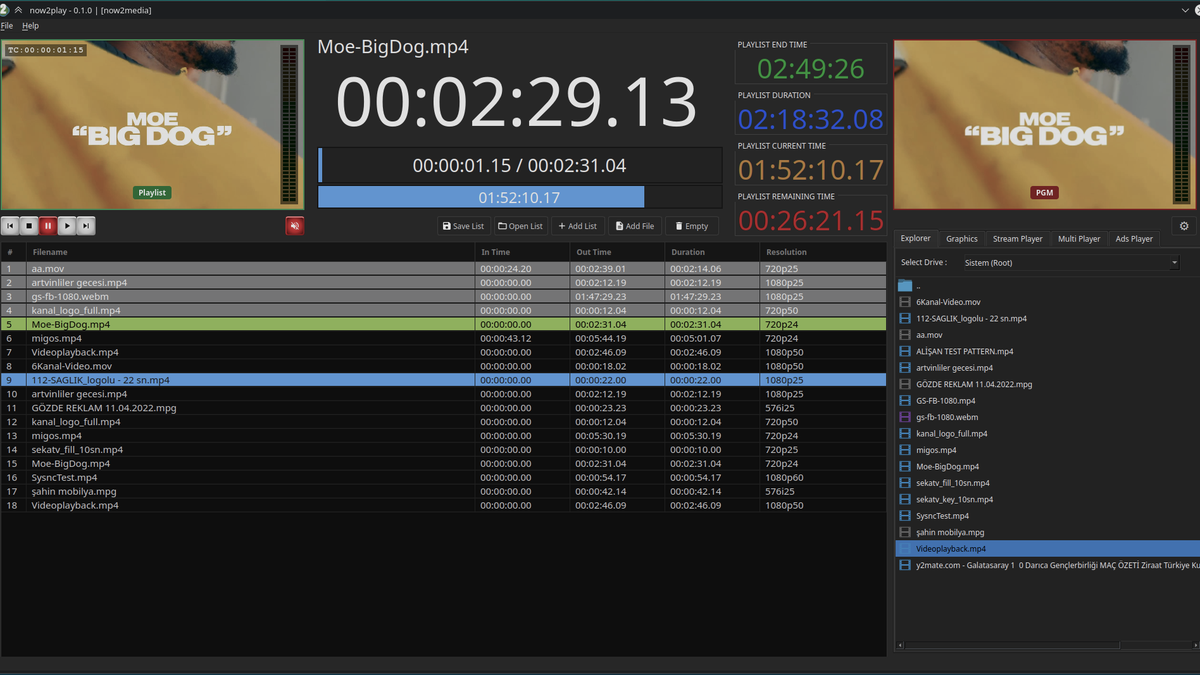The height and width of the screenshot is (675, 1200).
Task: Pause playout with the red pause button
Action: click(x=48, y=227)
